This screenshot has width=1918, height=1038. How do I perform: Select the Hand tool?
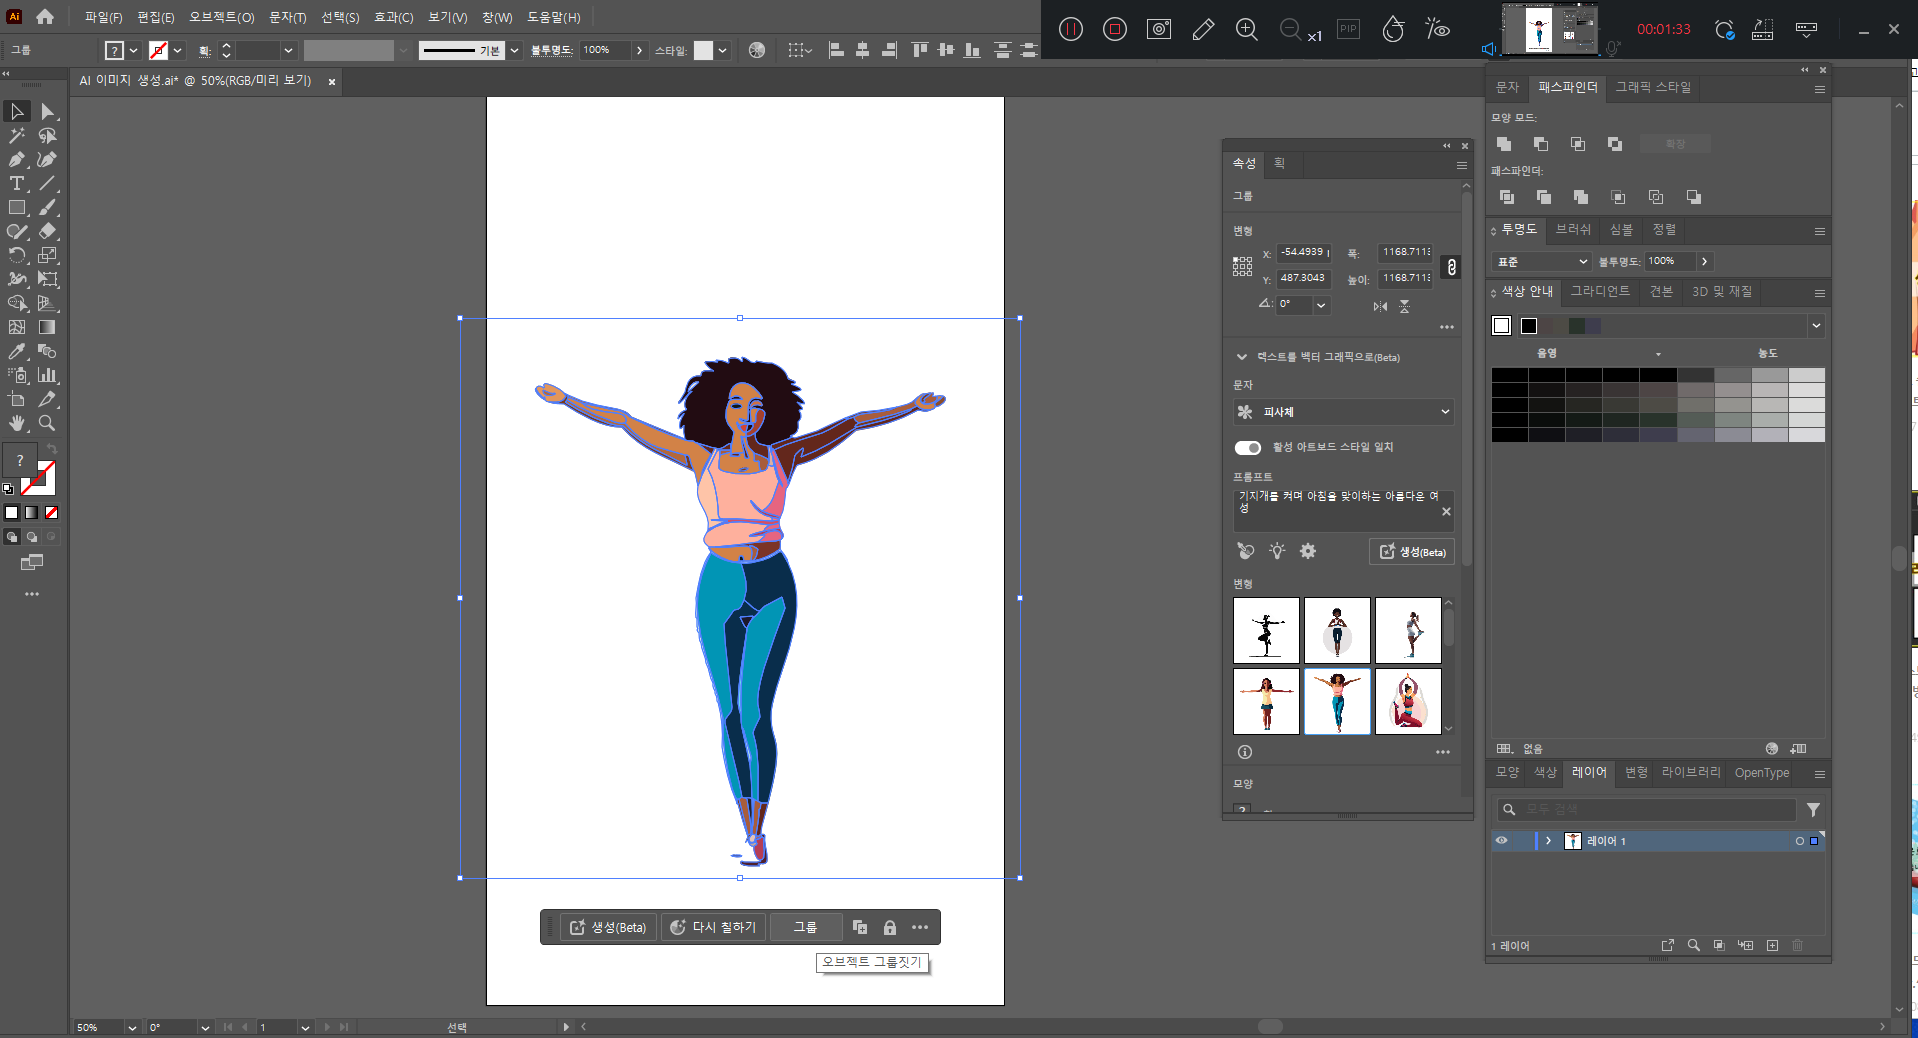[17, 424]
